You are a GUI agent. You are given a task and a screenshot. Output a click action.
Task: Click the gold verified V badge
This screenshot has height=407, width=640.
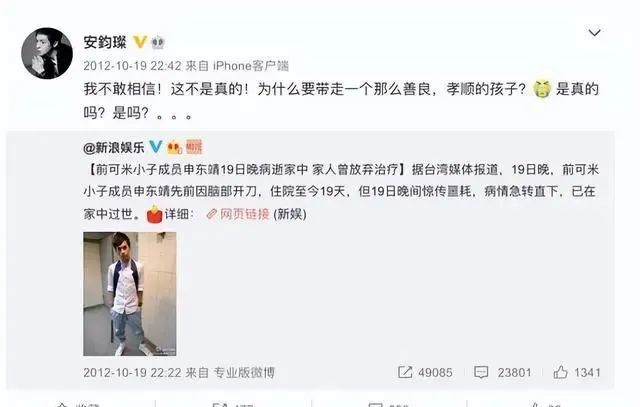[x=140, y=41]
